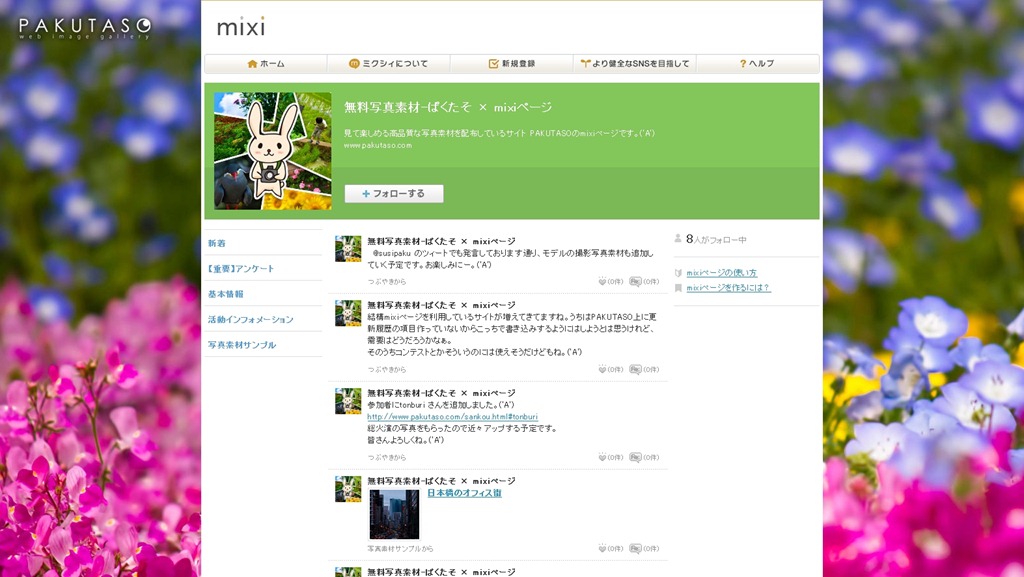Open the 【重要】アンケート sidebar link
The width and height of the screenshot is (1024, 577).
(x=241, y=268)
